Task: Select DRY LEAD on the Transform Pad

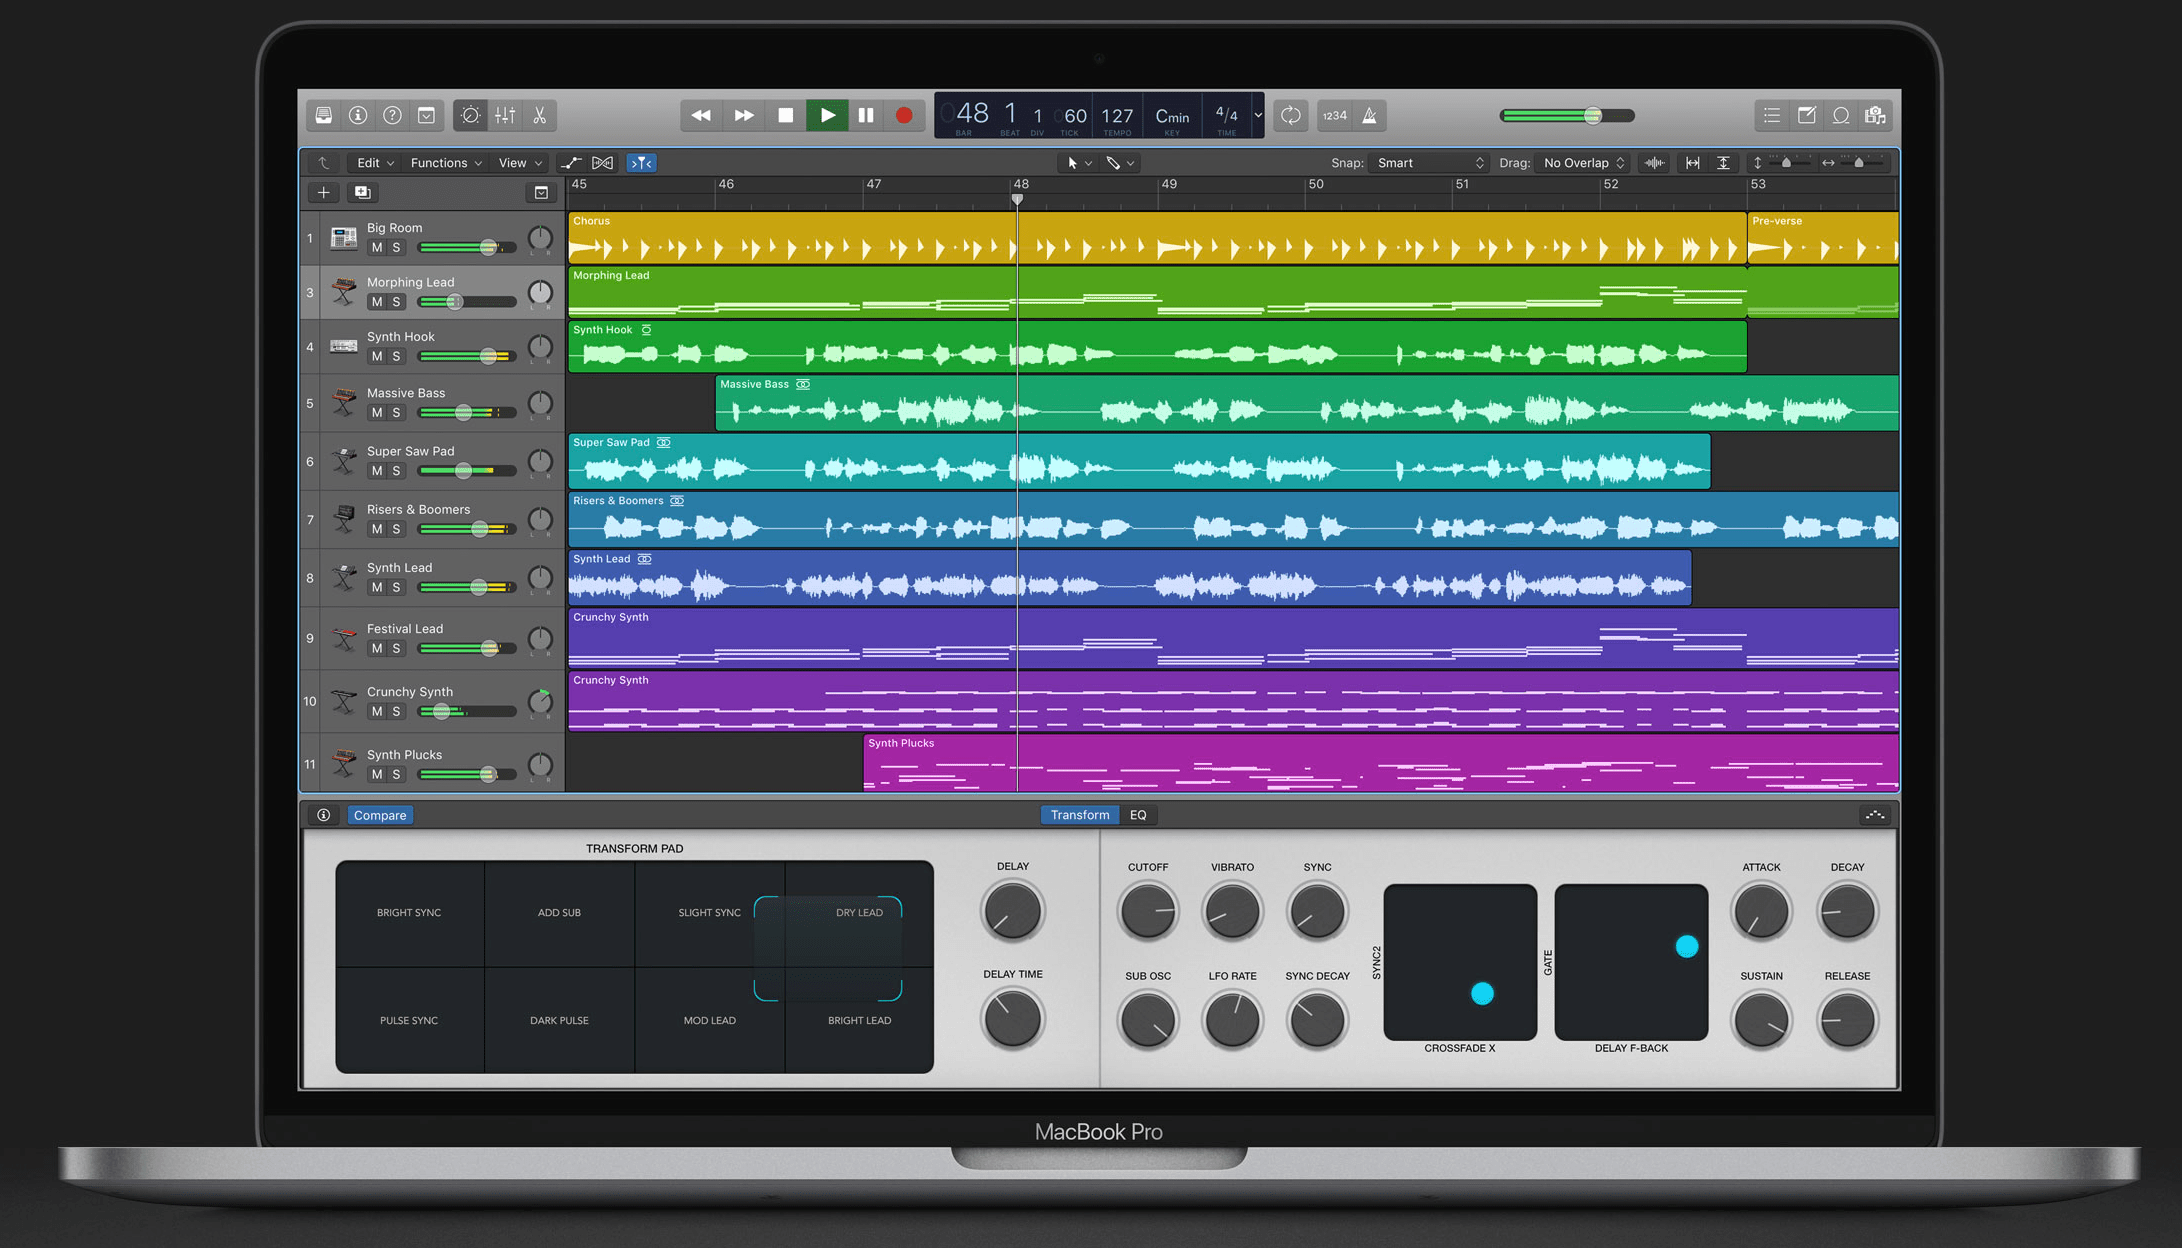Action: 858,912
